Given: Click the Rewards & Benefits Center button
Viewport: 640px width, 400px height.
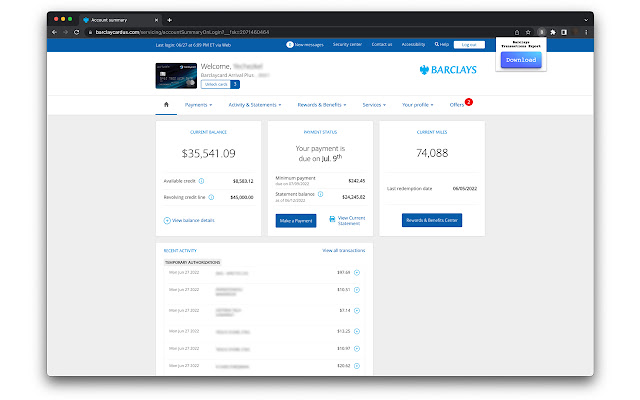Looking at the screenshot, I should click(432, 220).
